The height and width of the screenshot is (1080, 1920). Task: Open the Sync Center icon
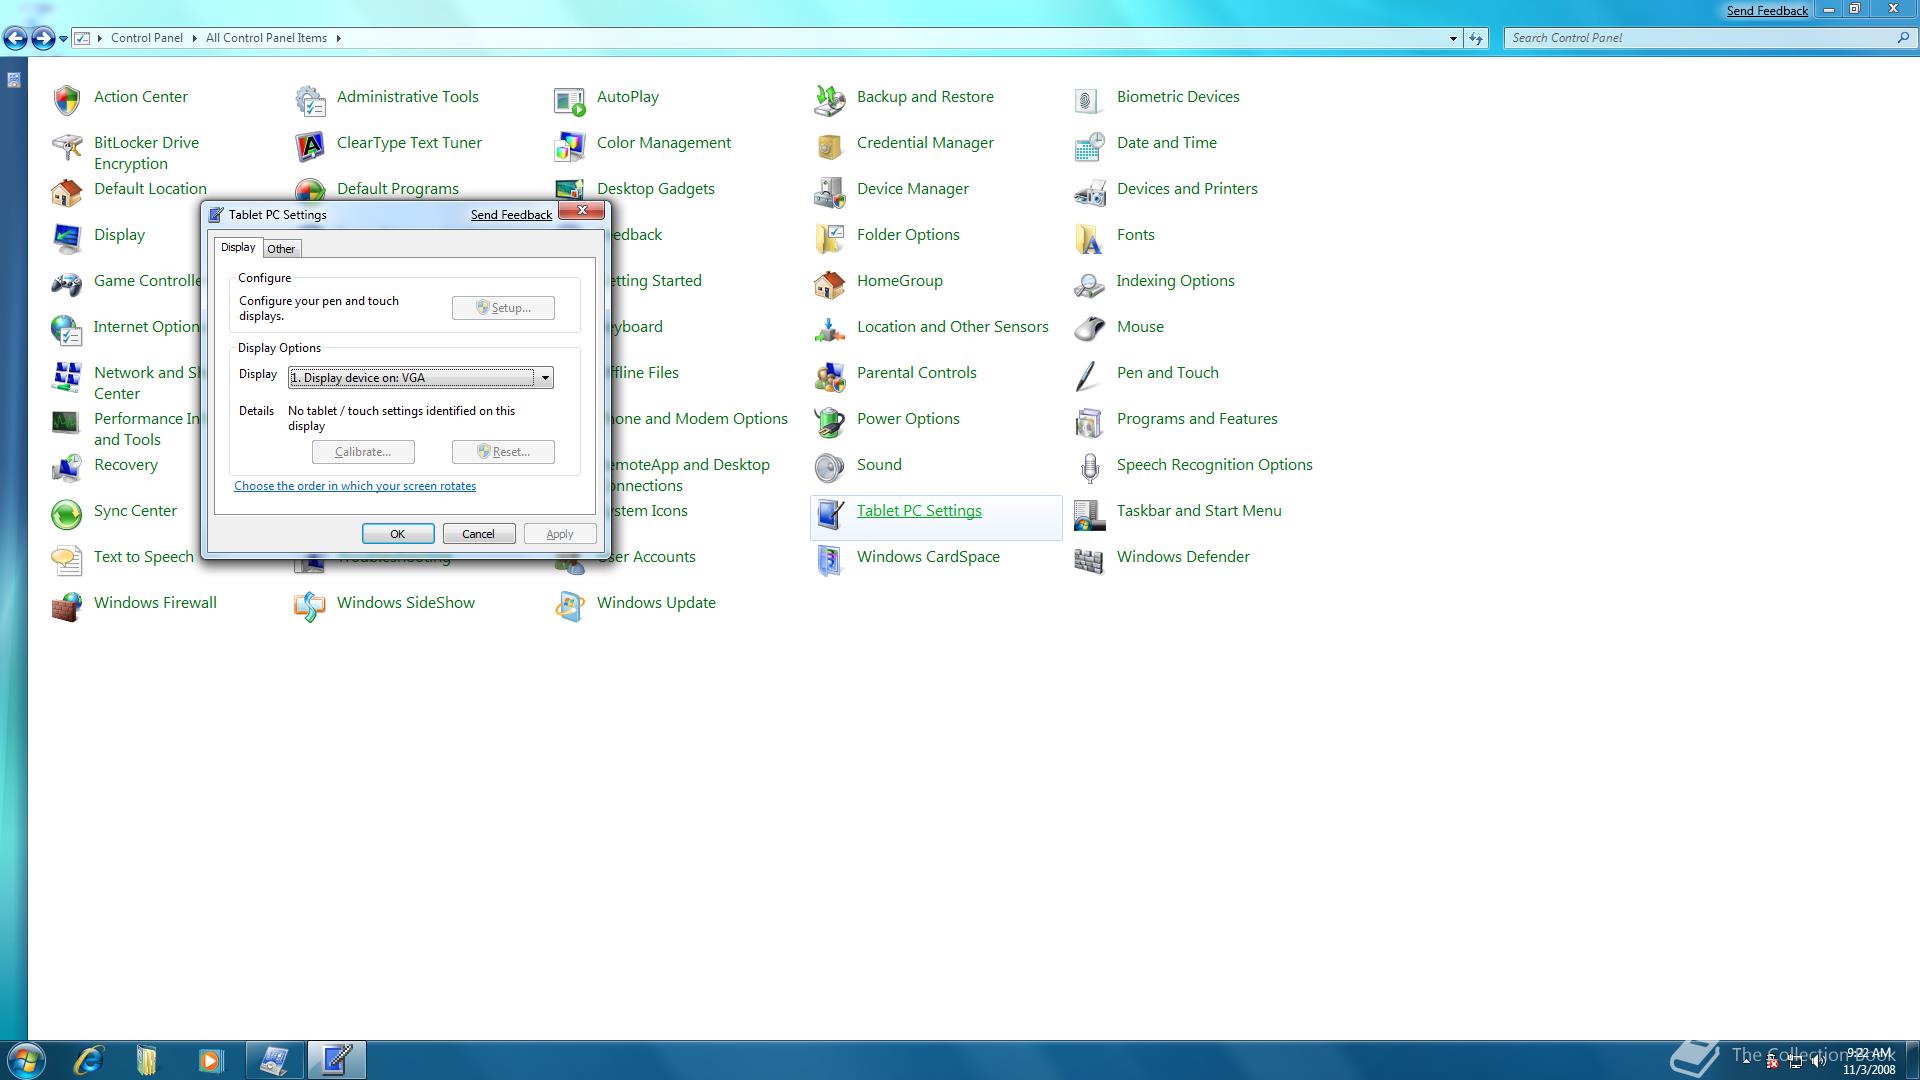click(x=67, y=513)
